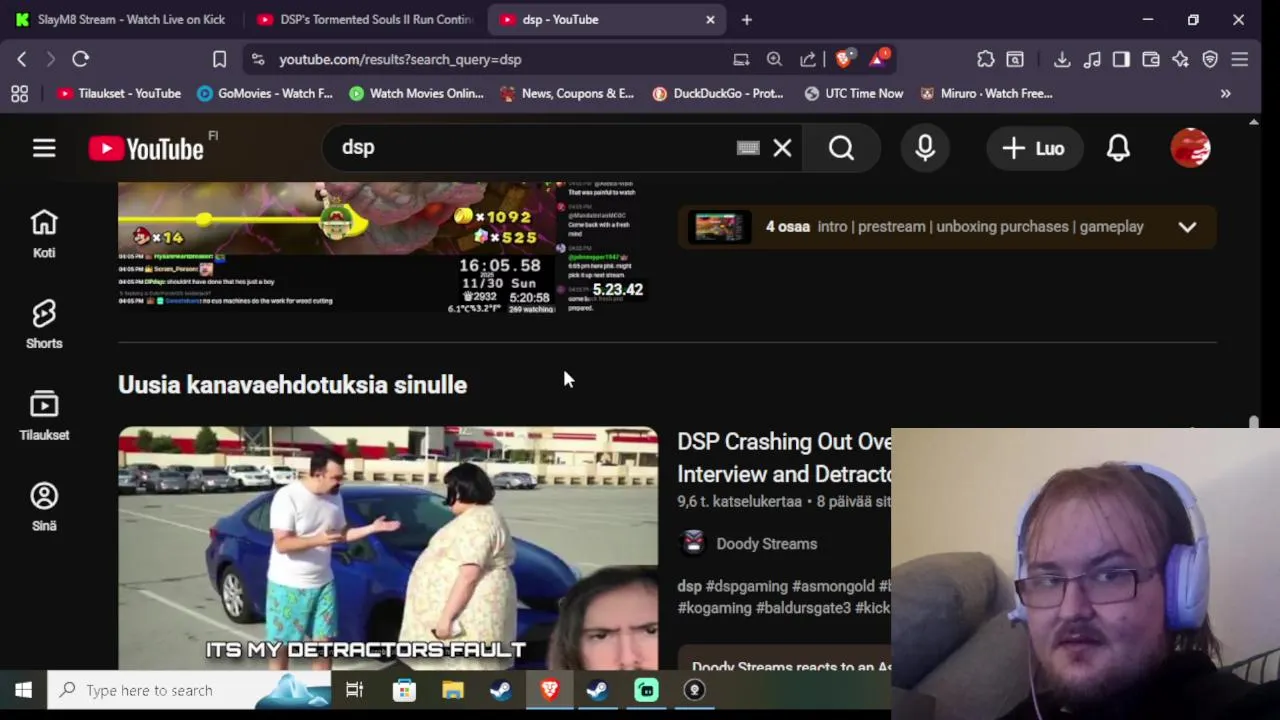1280x720 pixels.
Task: Open the apps grid icon on bookmarks bar
Action: point(19,93)
